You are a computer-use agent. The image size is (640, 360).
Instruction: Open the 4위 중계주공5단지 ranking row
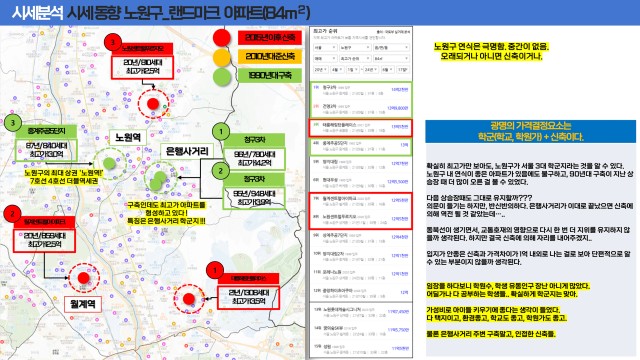pyautogui.click(x=361, y=146)
